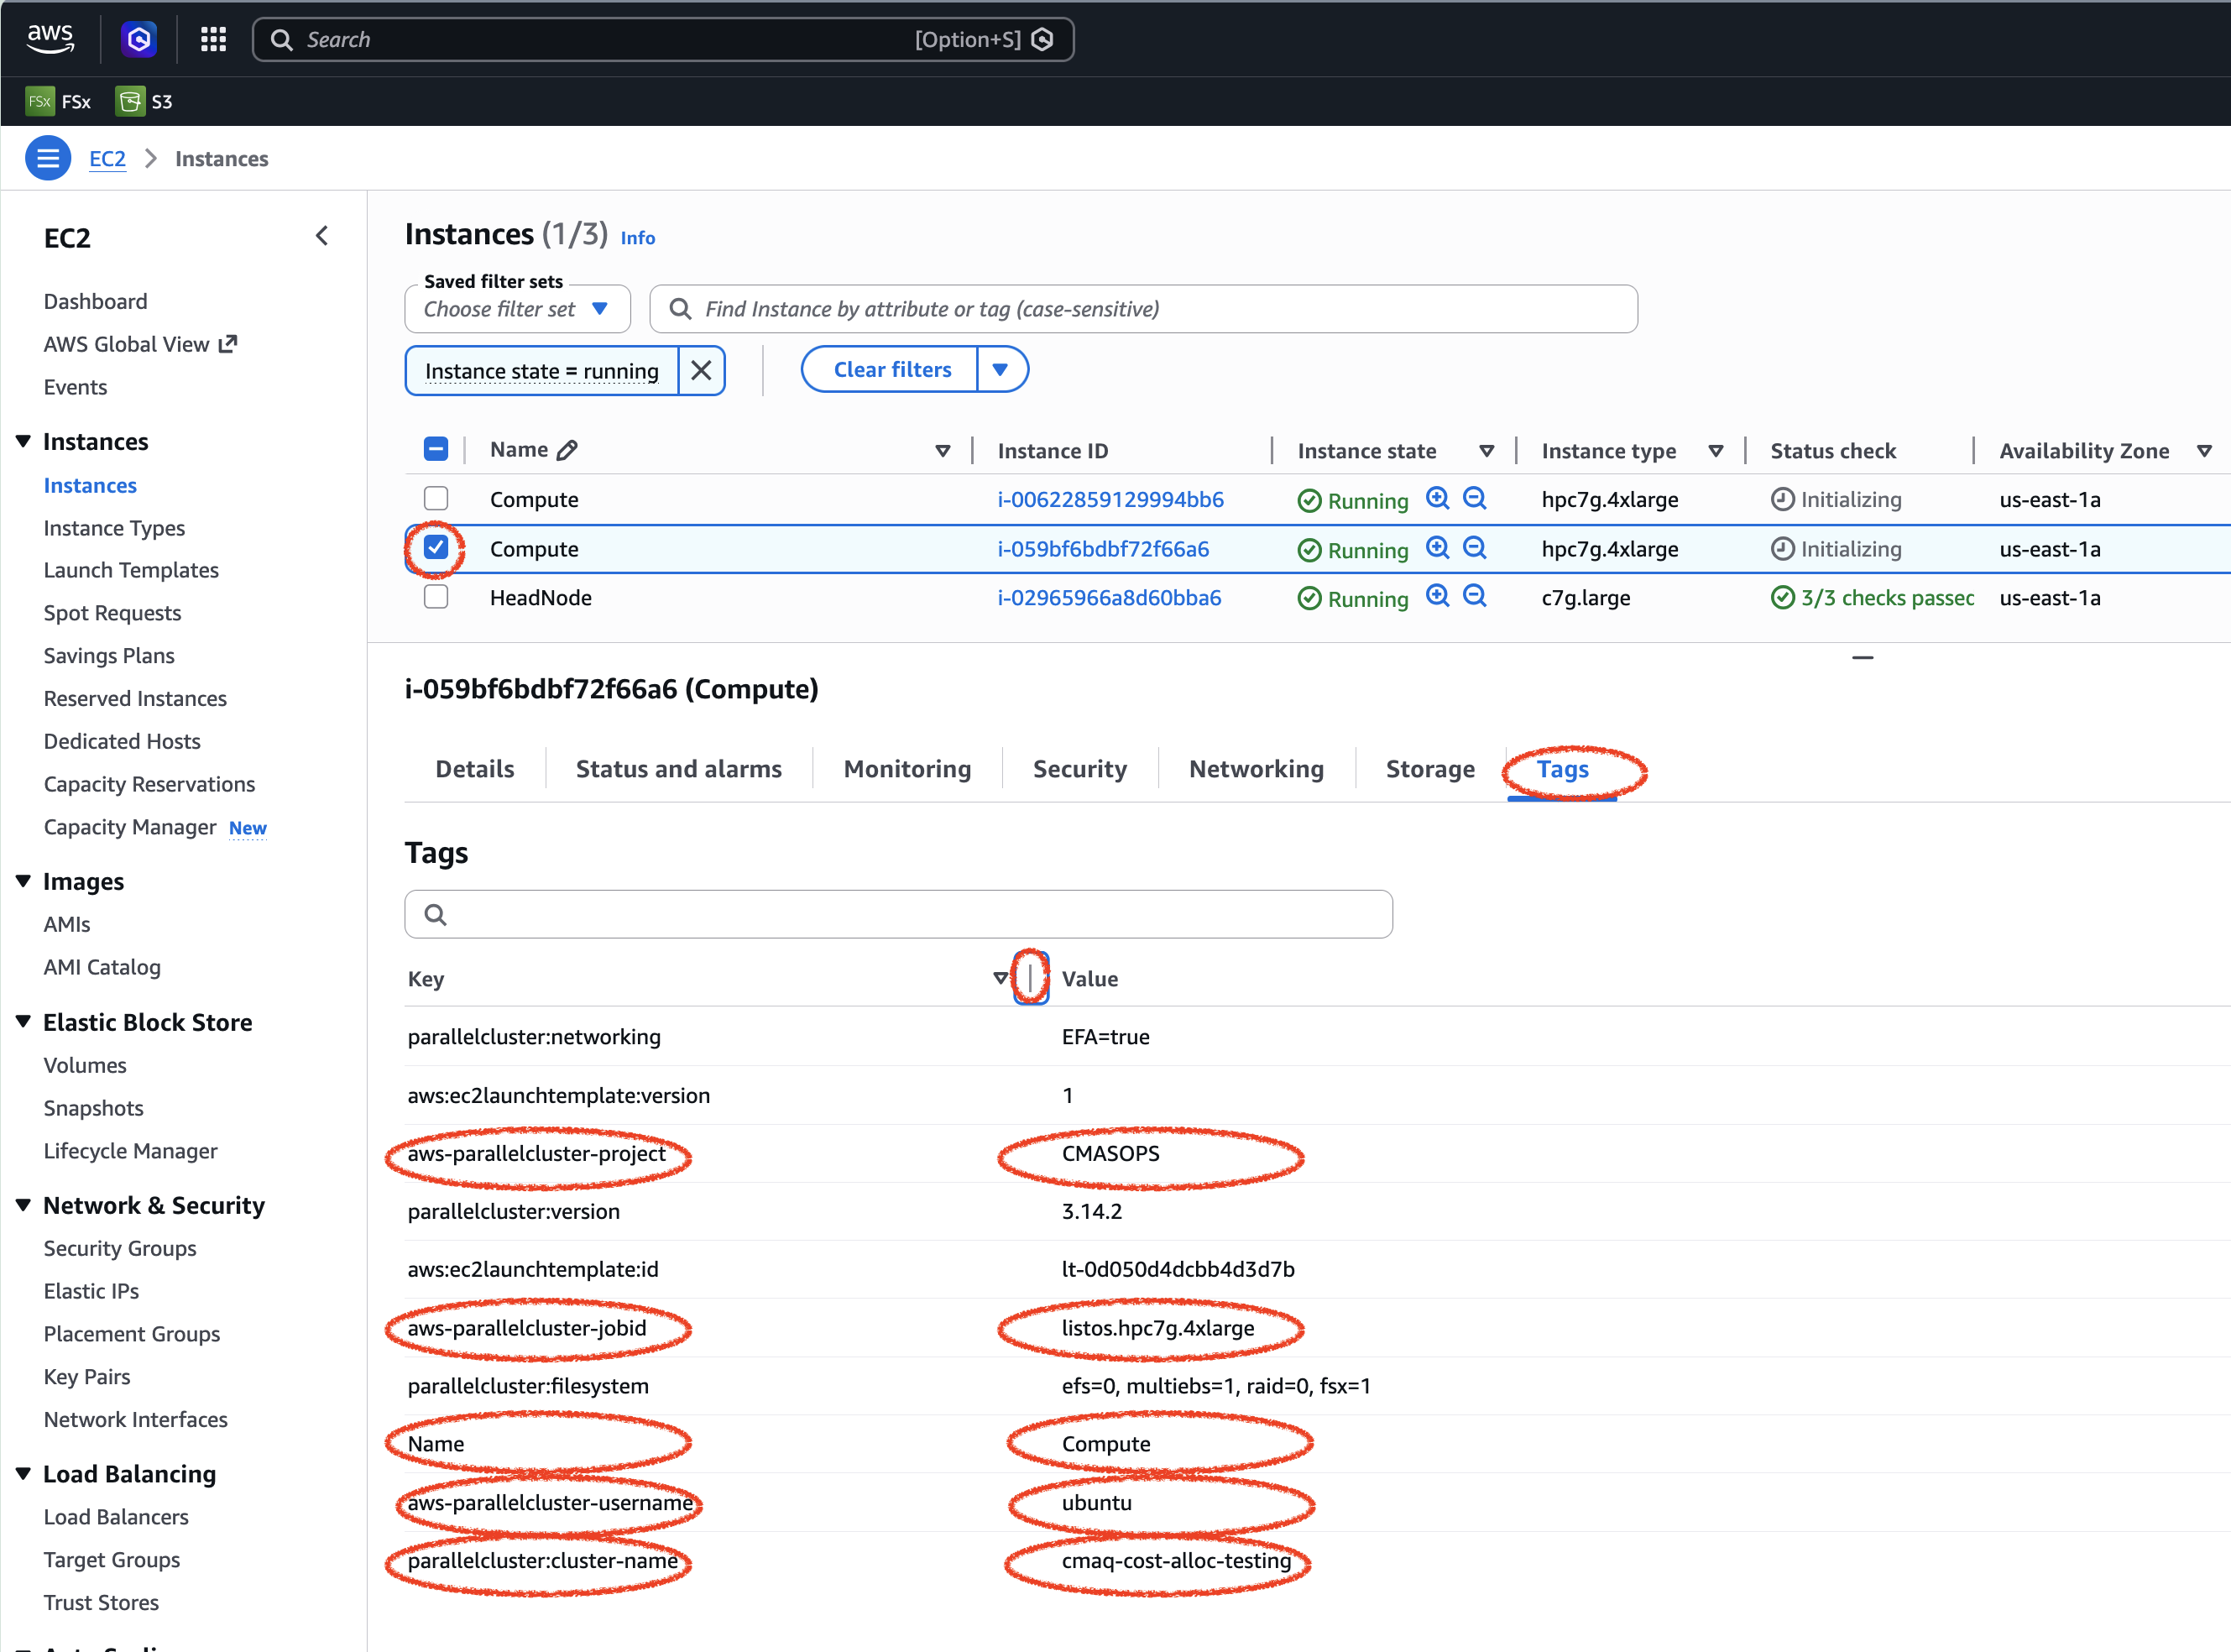This screenshot has width=2231, height=1652.
Task: Zoom in filter icon for HeadNode row
Action: coord(1437,597)
